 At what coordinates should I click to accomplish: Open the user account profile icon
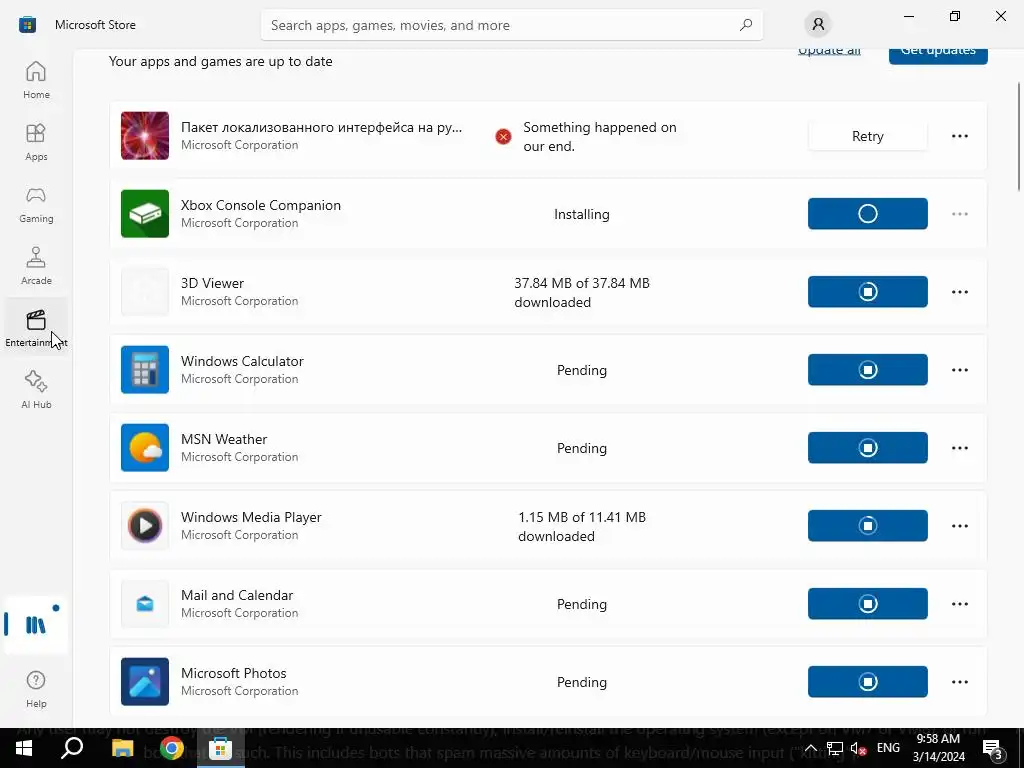pos(818,25)
